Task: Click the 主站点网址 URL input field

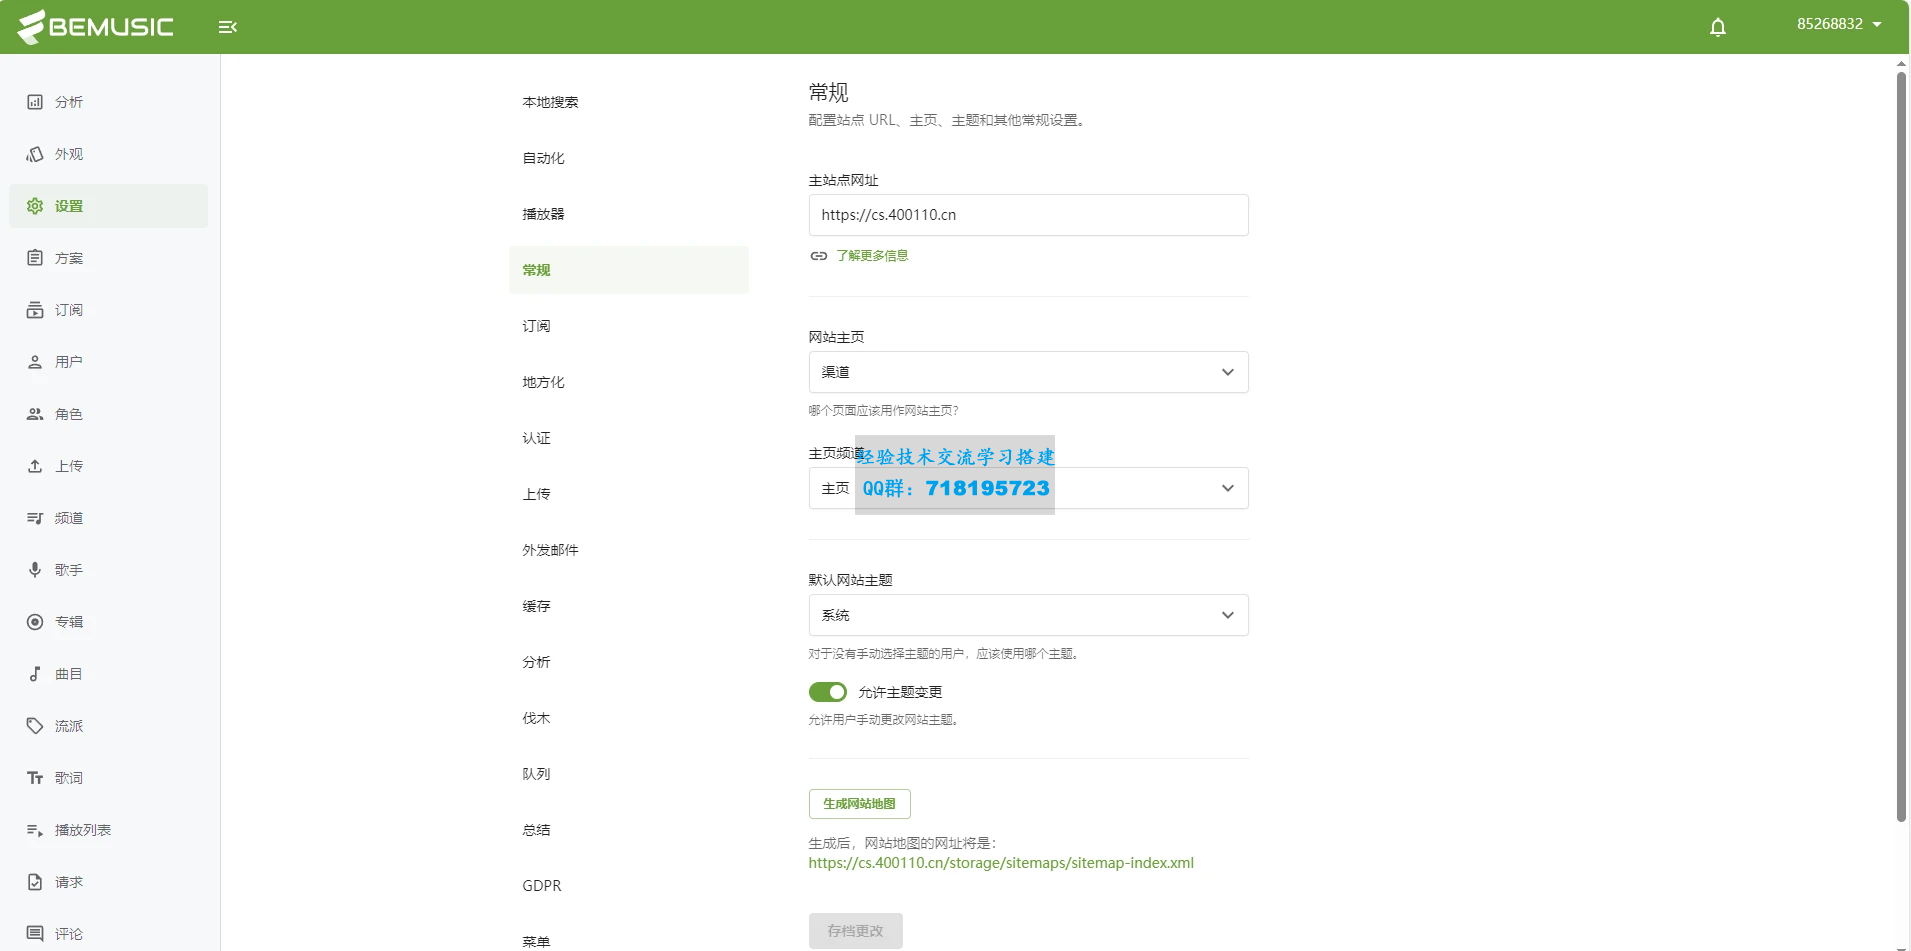Action: 1028,214
